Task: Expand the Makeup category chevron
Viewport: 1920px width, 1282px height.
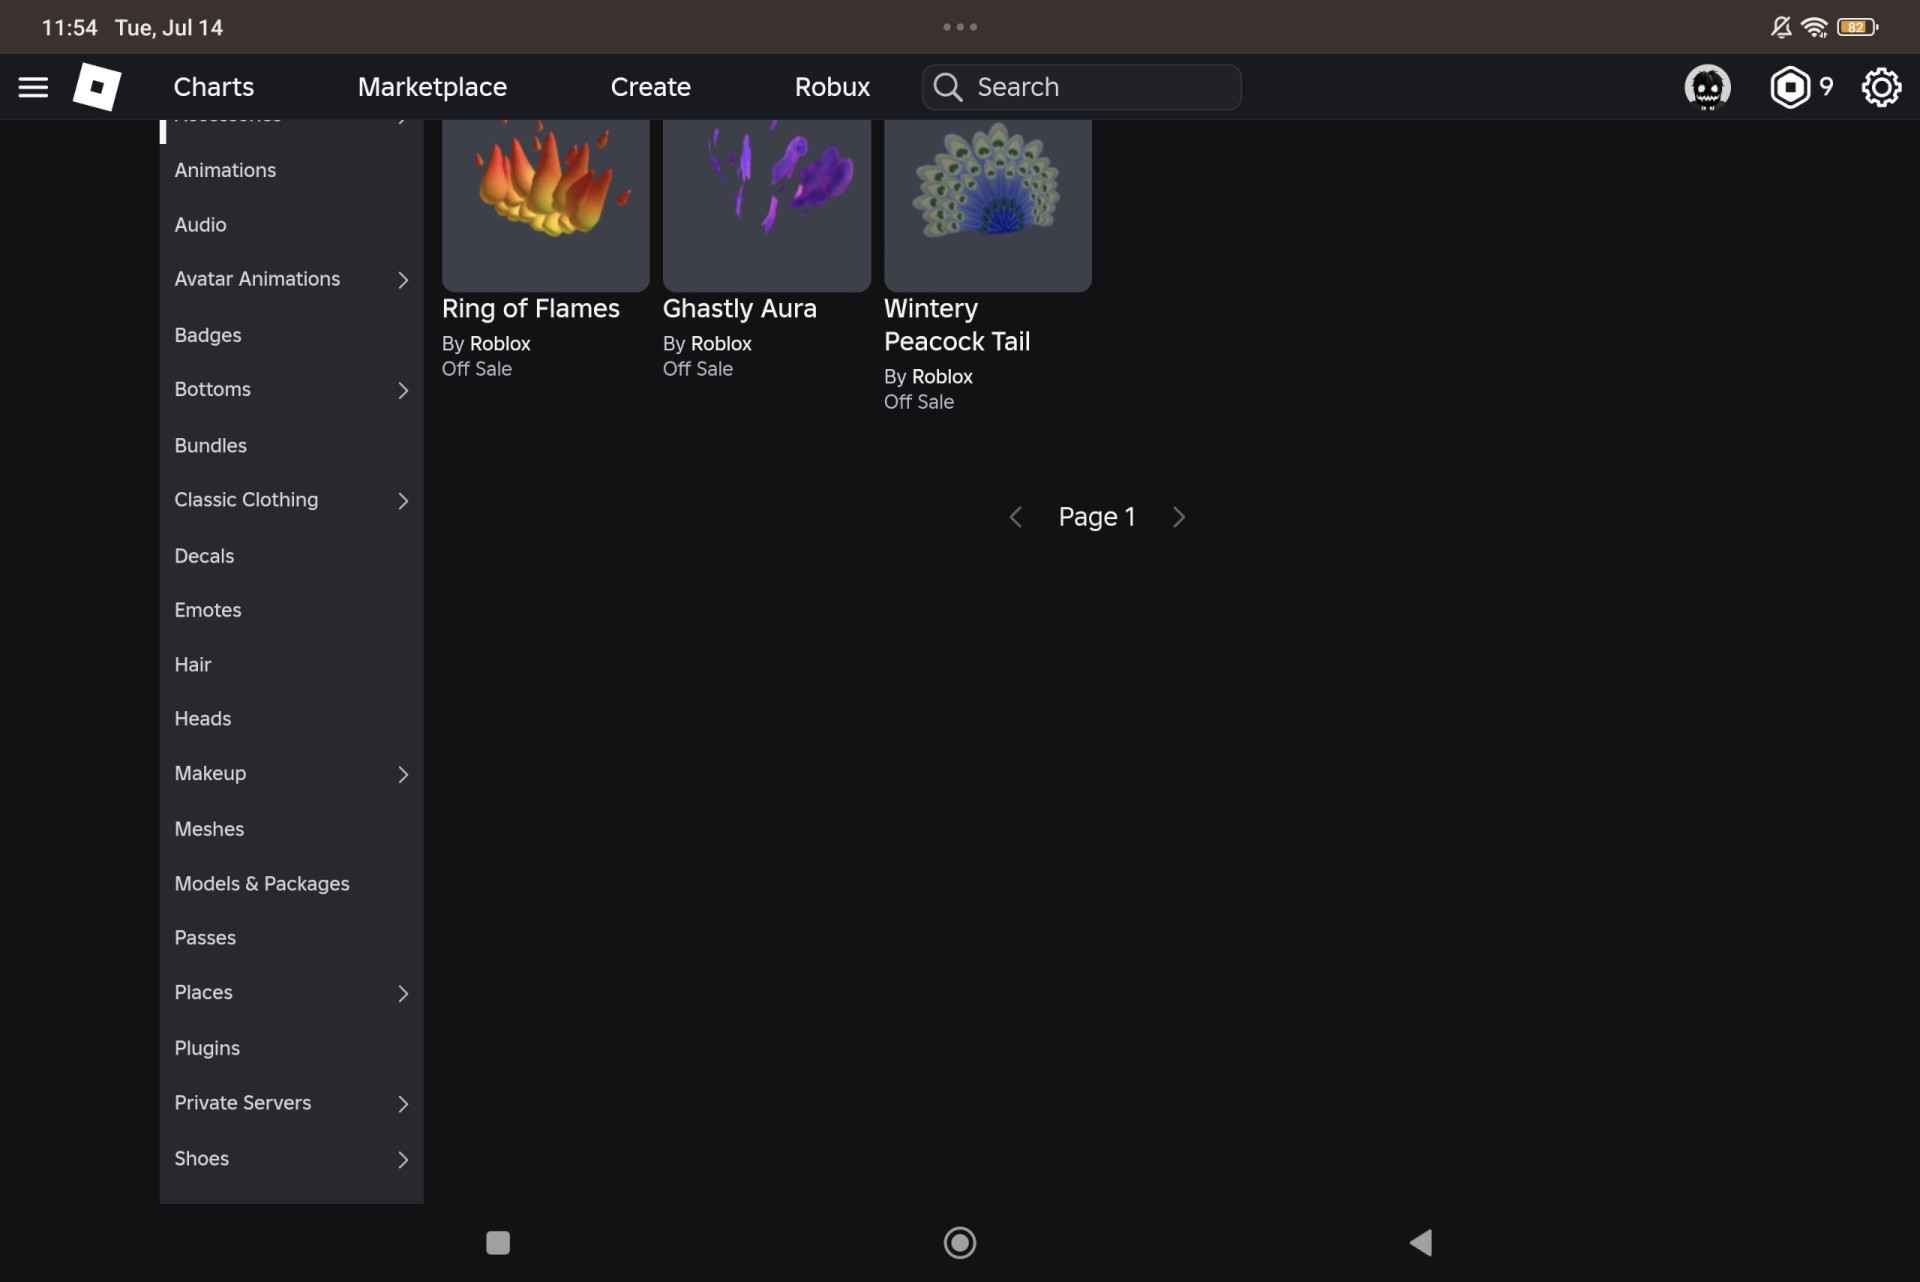Action: [x=403, y=774]
